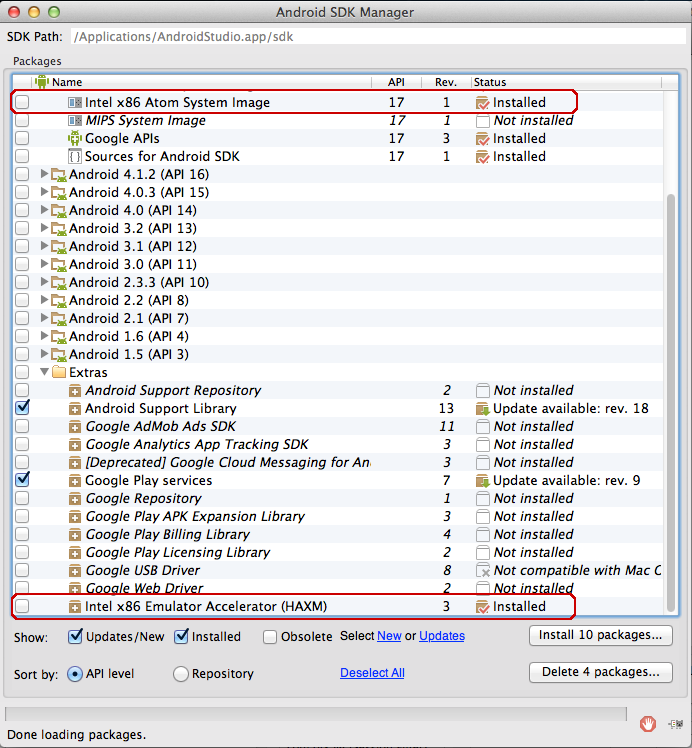The width and height of the screenshot is (692, 748).
Task: Click the red stop hand icon in status bar
Action: click(x=648, y=724)
